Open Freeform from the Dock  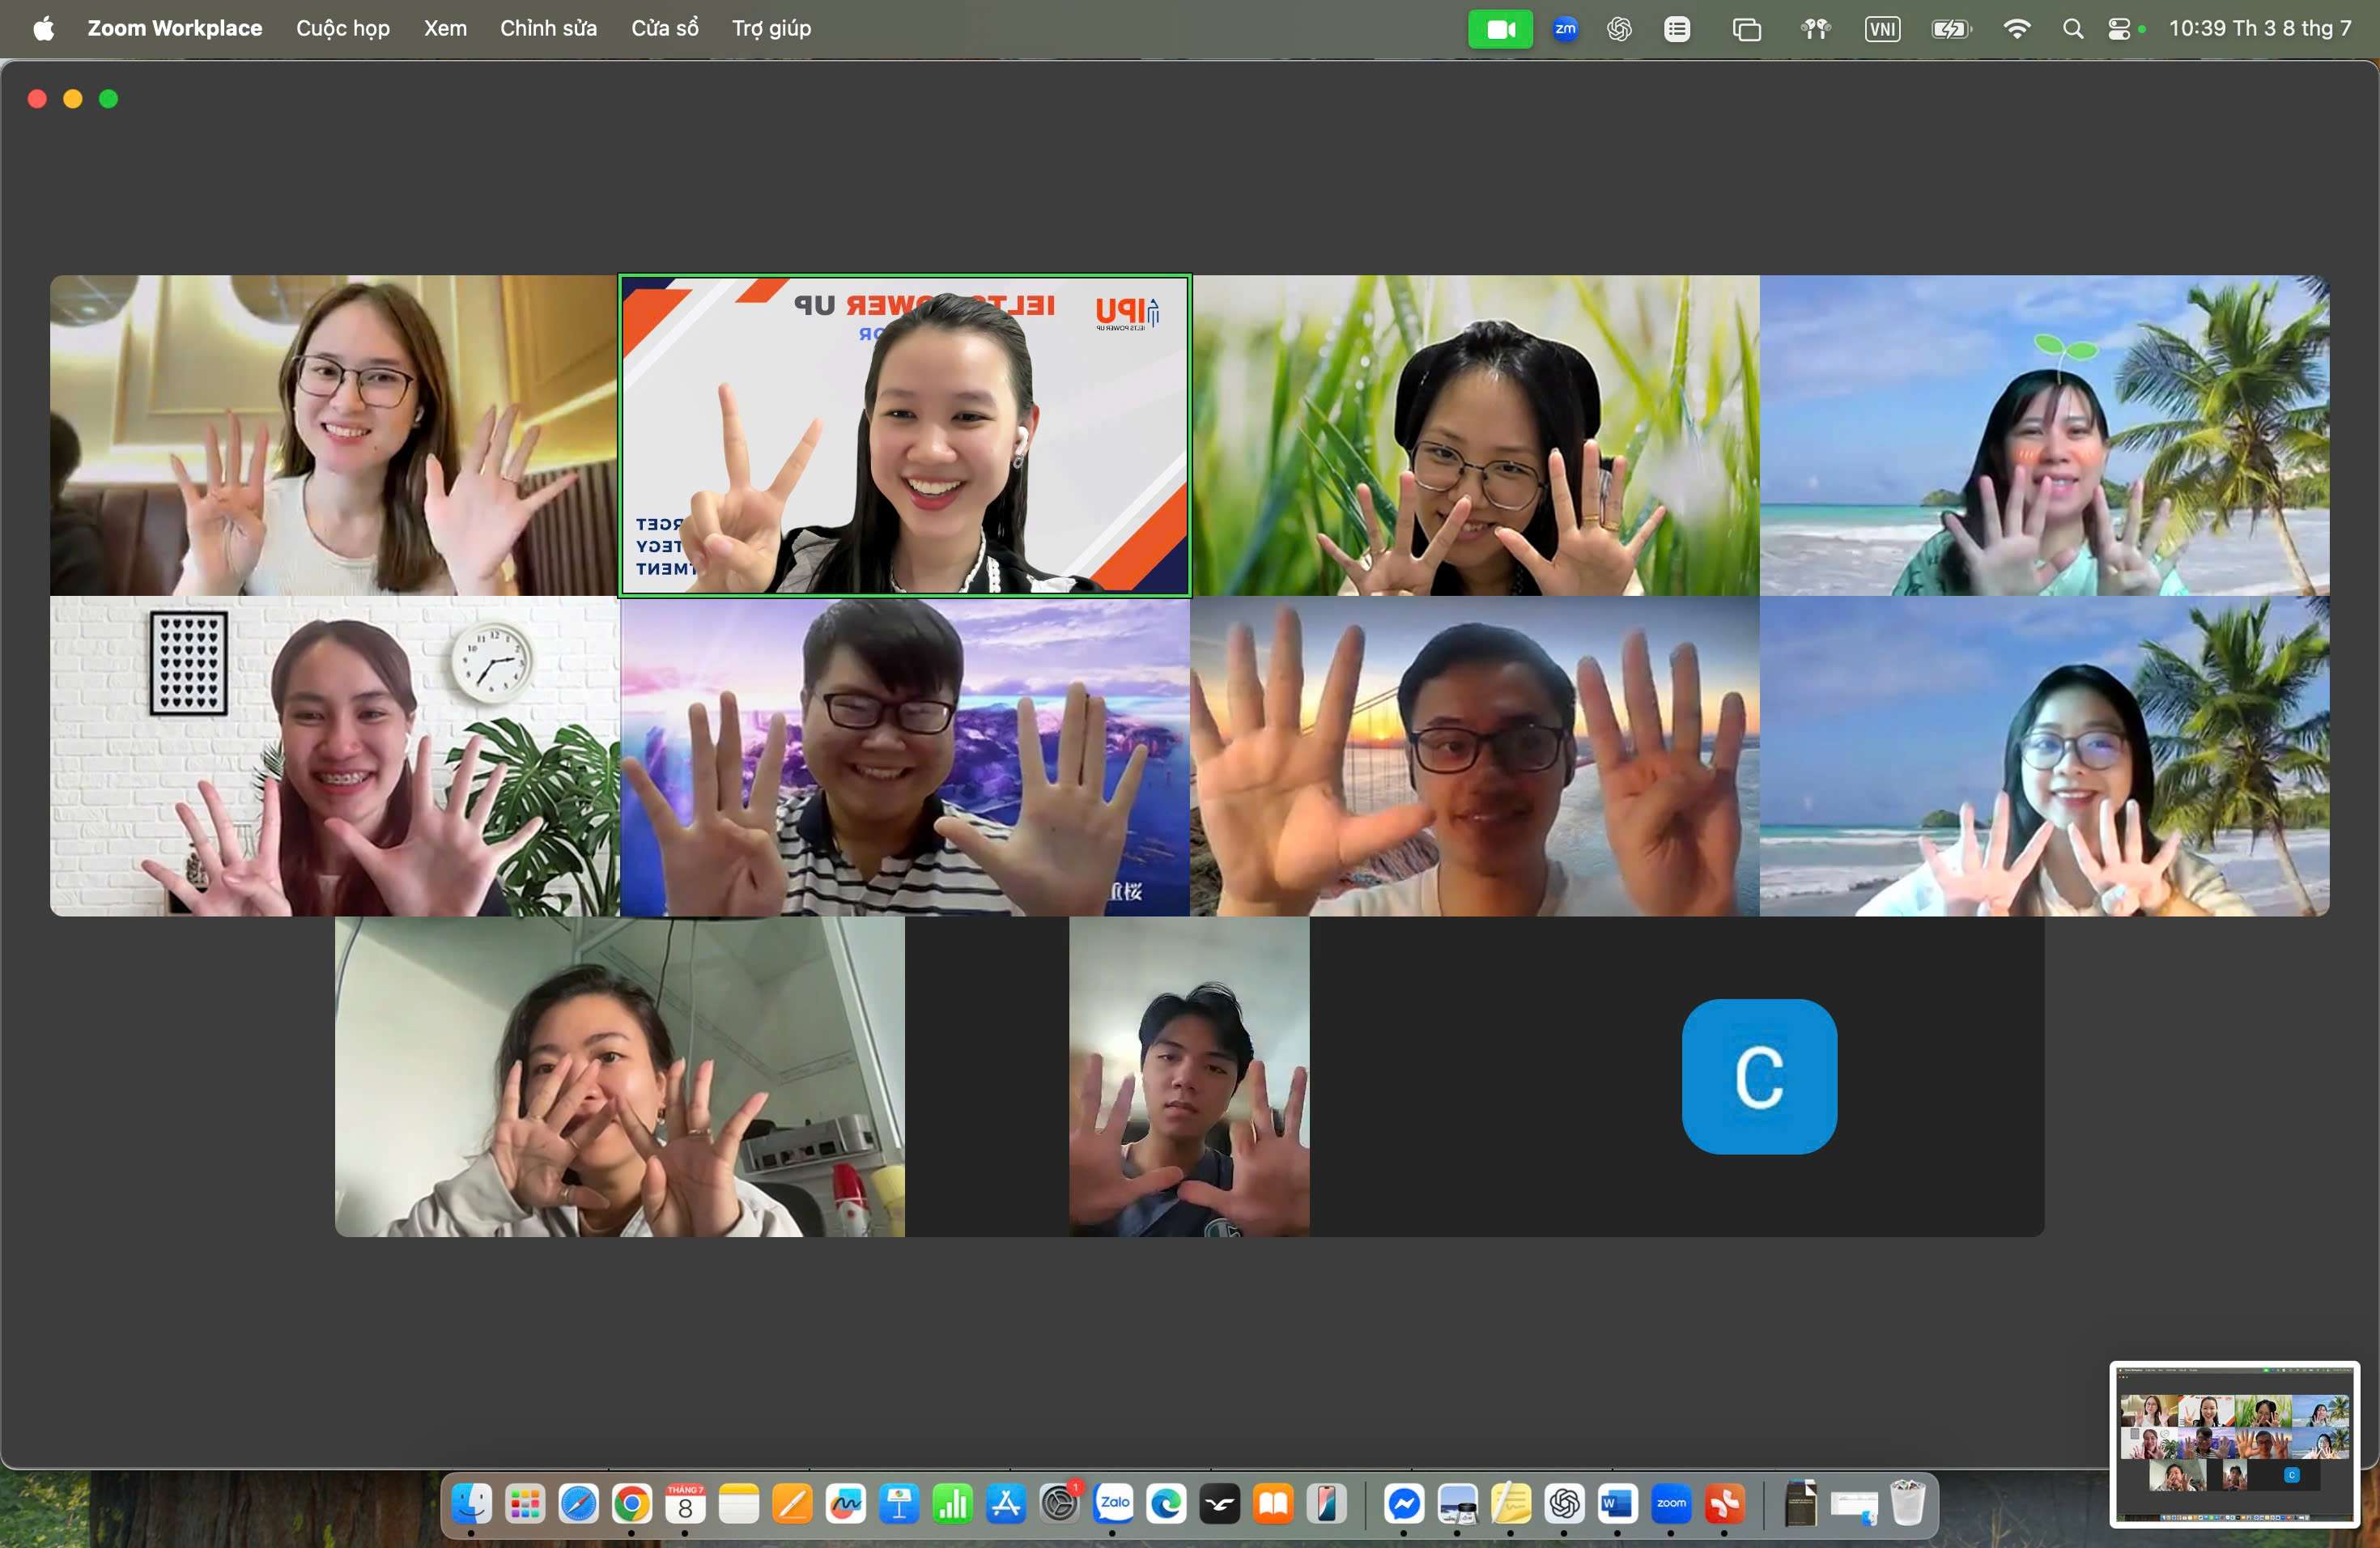(x=845, y=1503)
